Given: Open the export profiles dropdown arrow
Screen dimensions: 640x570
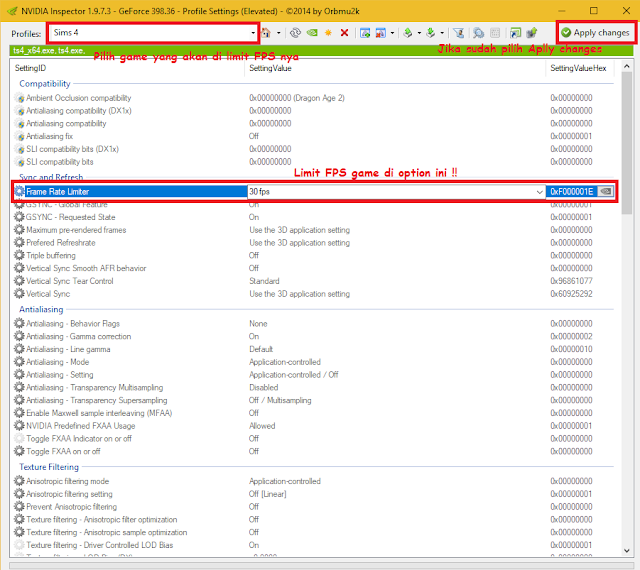Looking at the screenshot, I should pyautogui.click(x=419, y=33).
